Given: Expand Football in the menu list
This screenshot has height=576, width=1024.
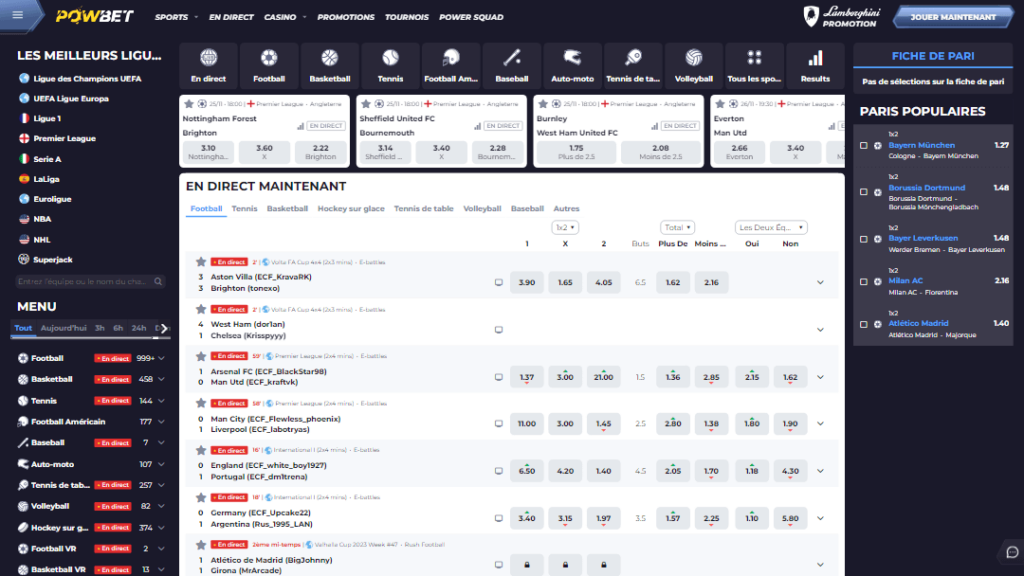Looking at the screenshot, I should tap(161, 359).
